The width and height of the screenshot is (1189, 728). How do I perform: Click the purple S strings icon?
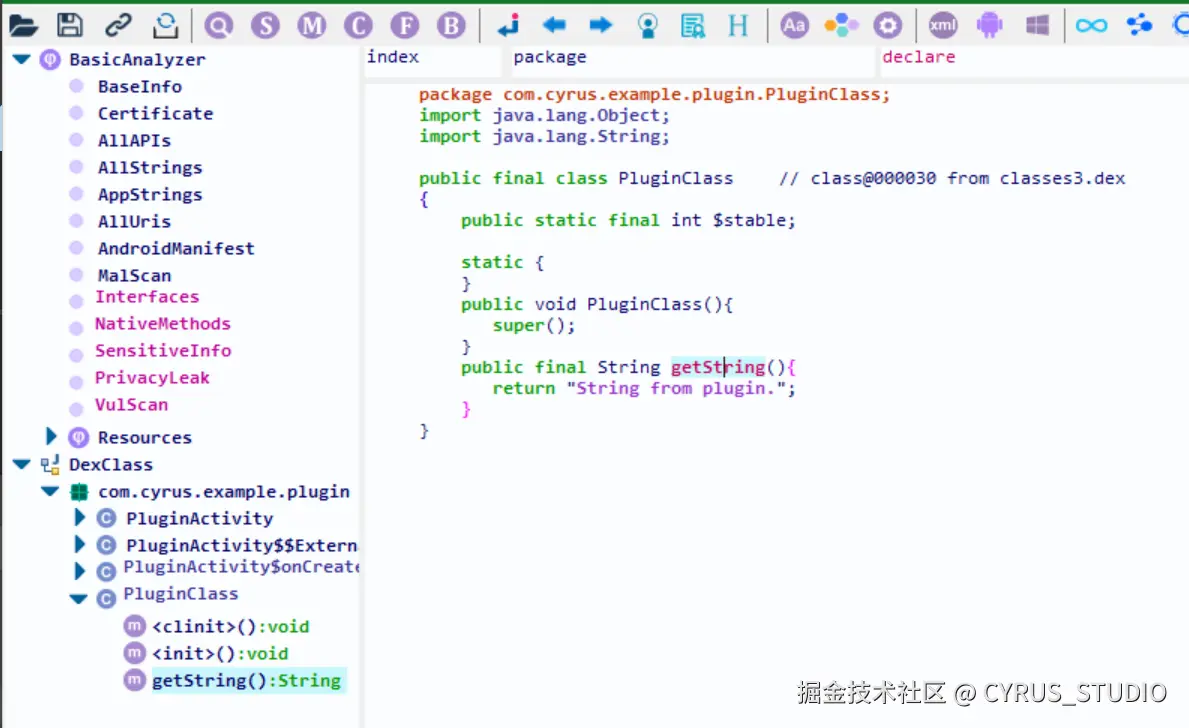coord(265,26)
